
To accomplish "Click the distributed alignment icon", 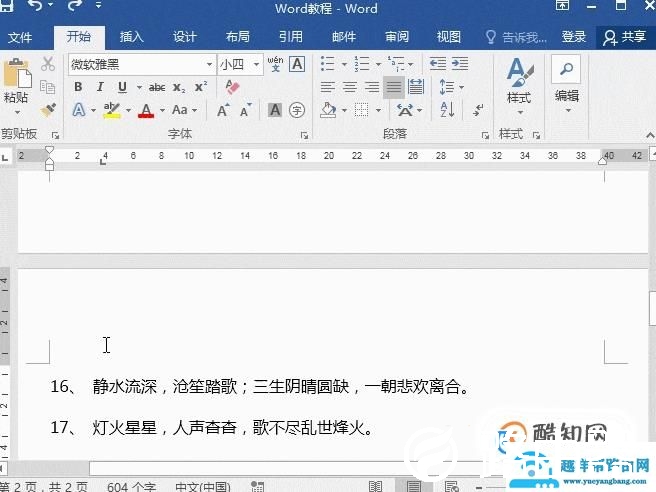I will [416, 87].
